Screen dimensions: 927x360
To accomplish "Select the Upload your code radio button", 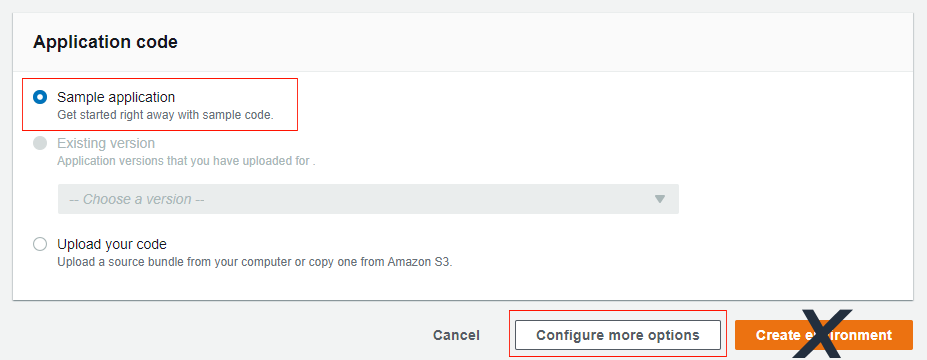I will (x=40, y=244).
